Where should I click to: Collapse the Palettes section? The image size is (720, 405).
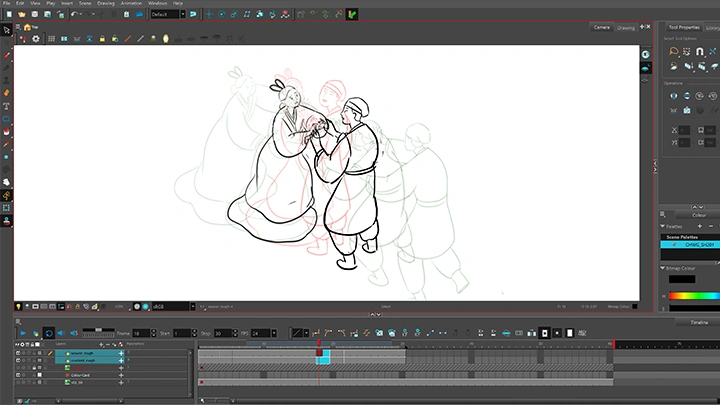click(663, 226)
